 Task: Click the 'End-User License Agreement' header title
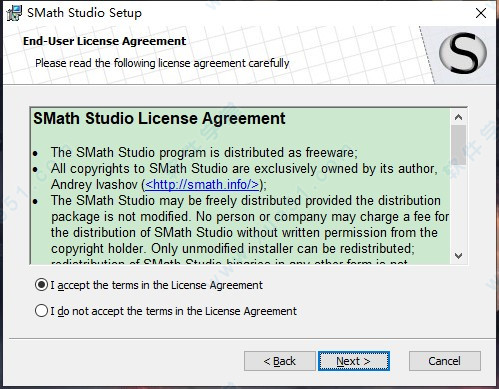(104, 41)
